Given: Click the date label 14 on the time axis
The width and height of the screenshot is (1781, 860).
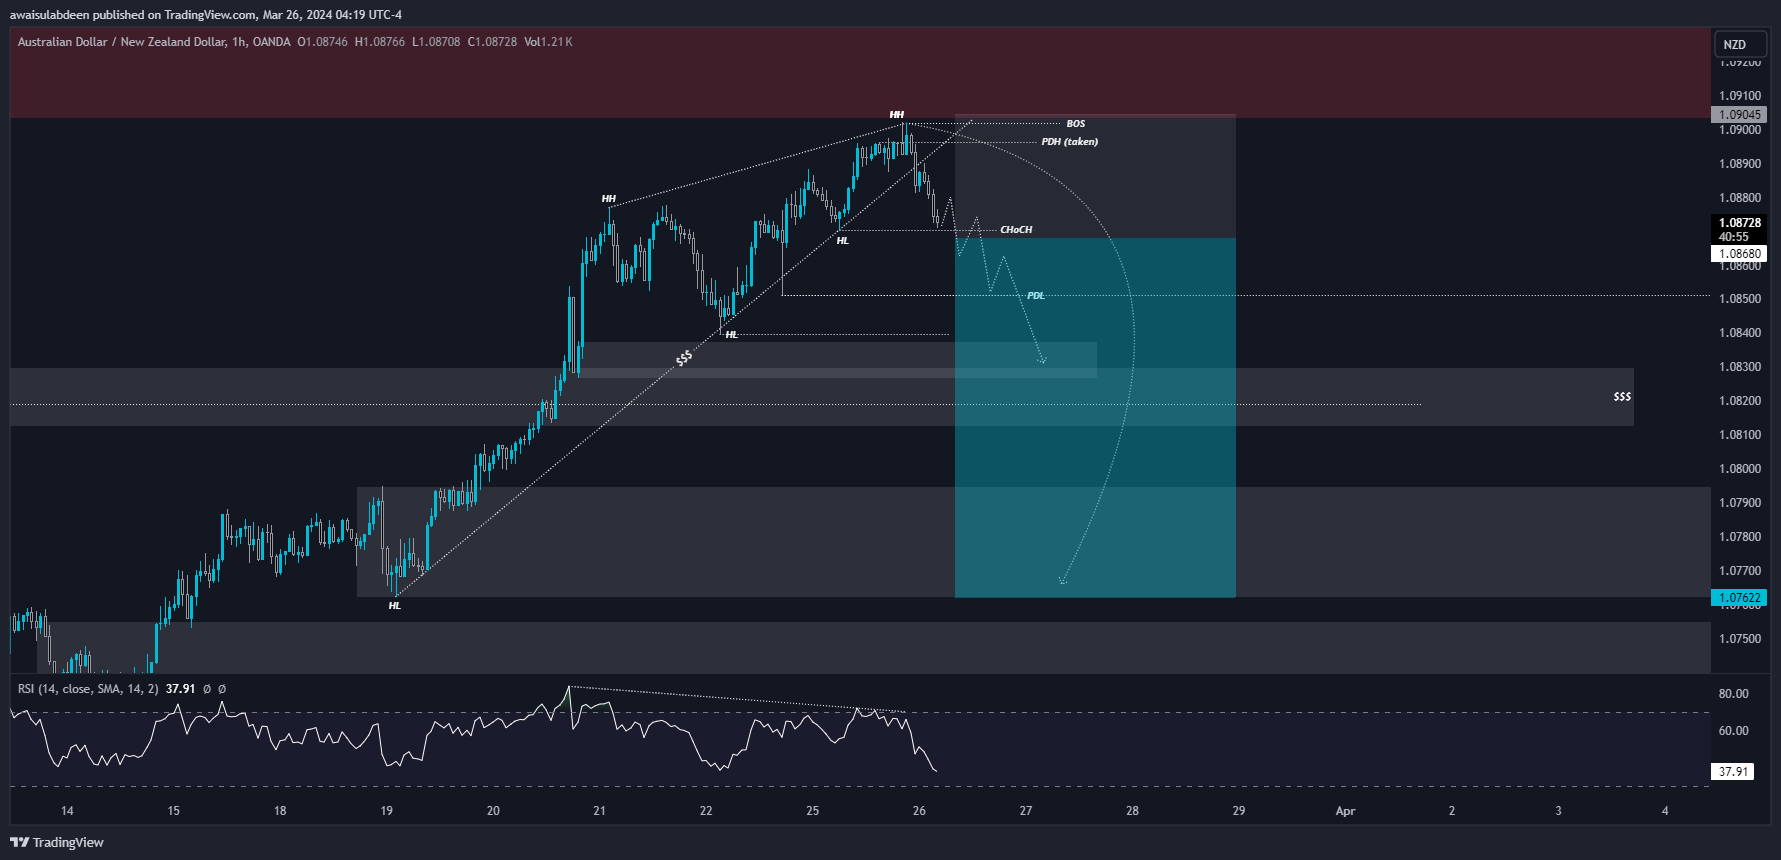Looking at the screenshot, I should [67, 811].
